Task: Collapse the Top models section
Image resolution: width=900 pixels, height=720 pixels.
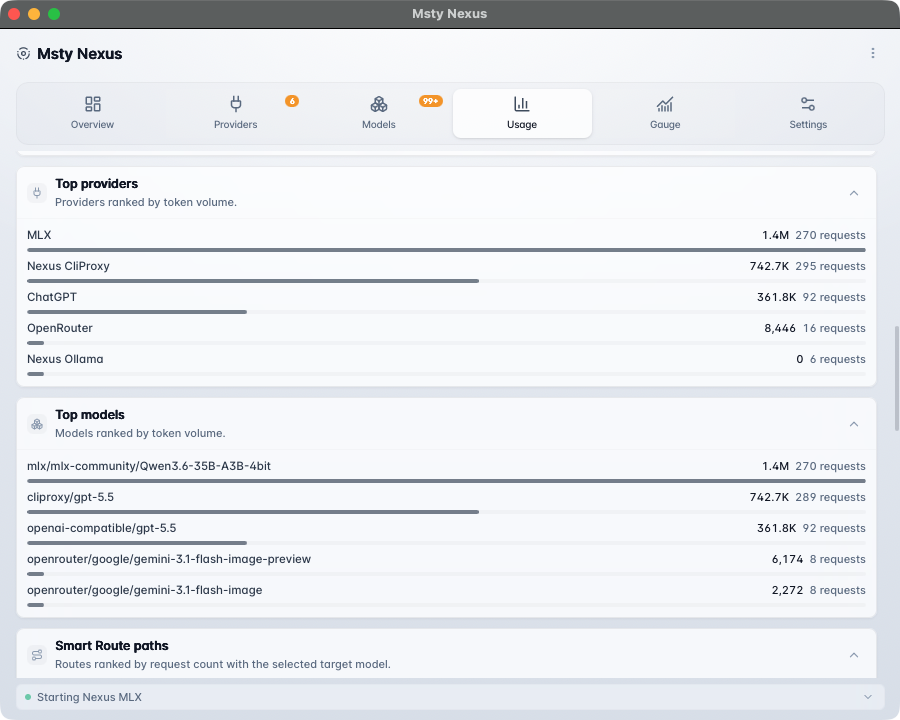Action: pos(854,424)
